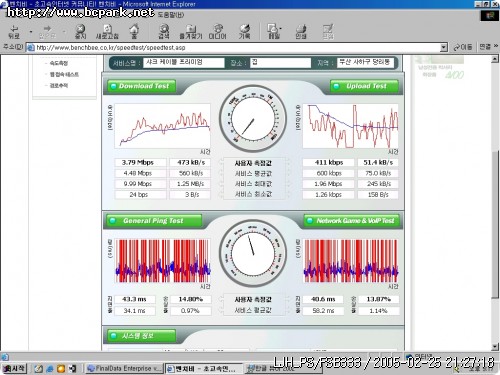This screenshot has height=375, width=500.
Task: Stop page loading with the 중지 icon
Action: click(x=80, y=32)
